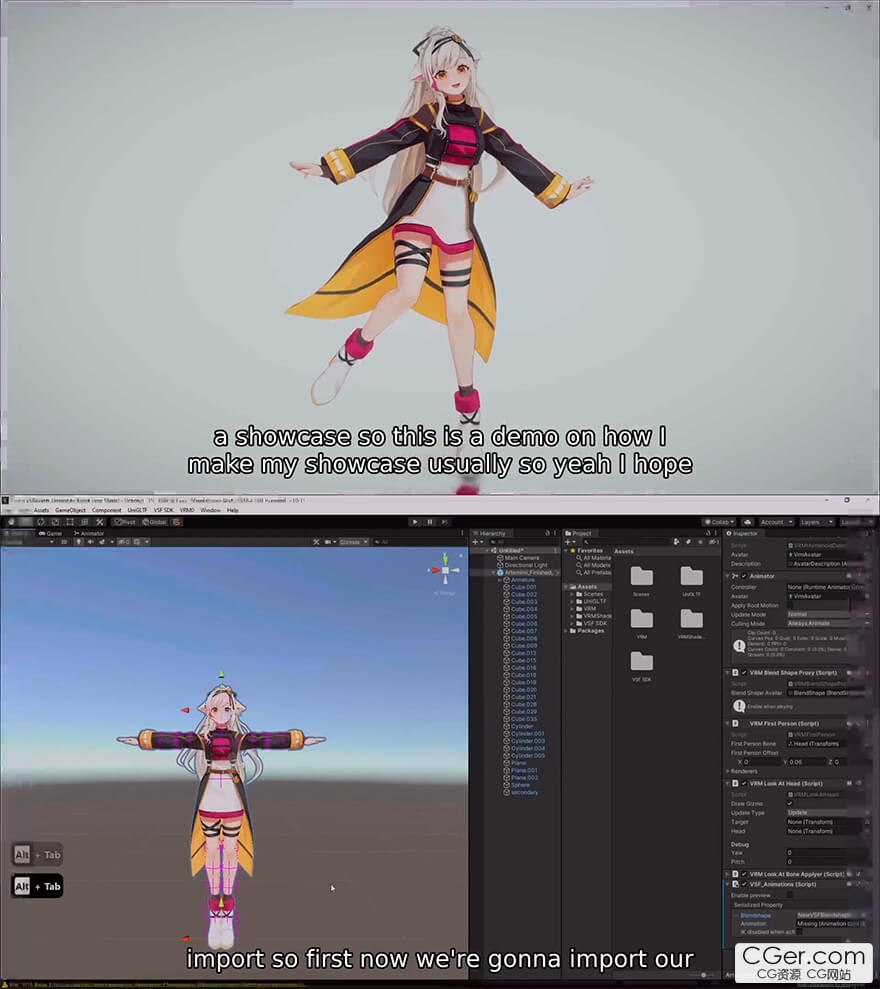880x989 pixels.
Task: Select Scenes folder in Project tree
Action: coord(589,594)
